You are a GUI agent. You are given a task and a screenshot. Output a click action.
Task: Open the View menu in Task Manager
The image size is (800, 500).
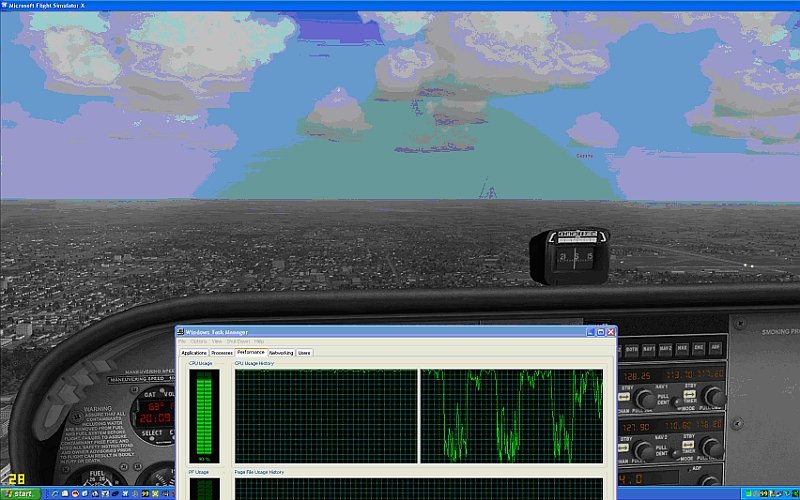point(217,341)
